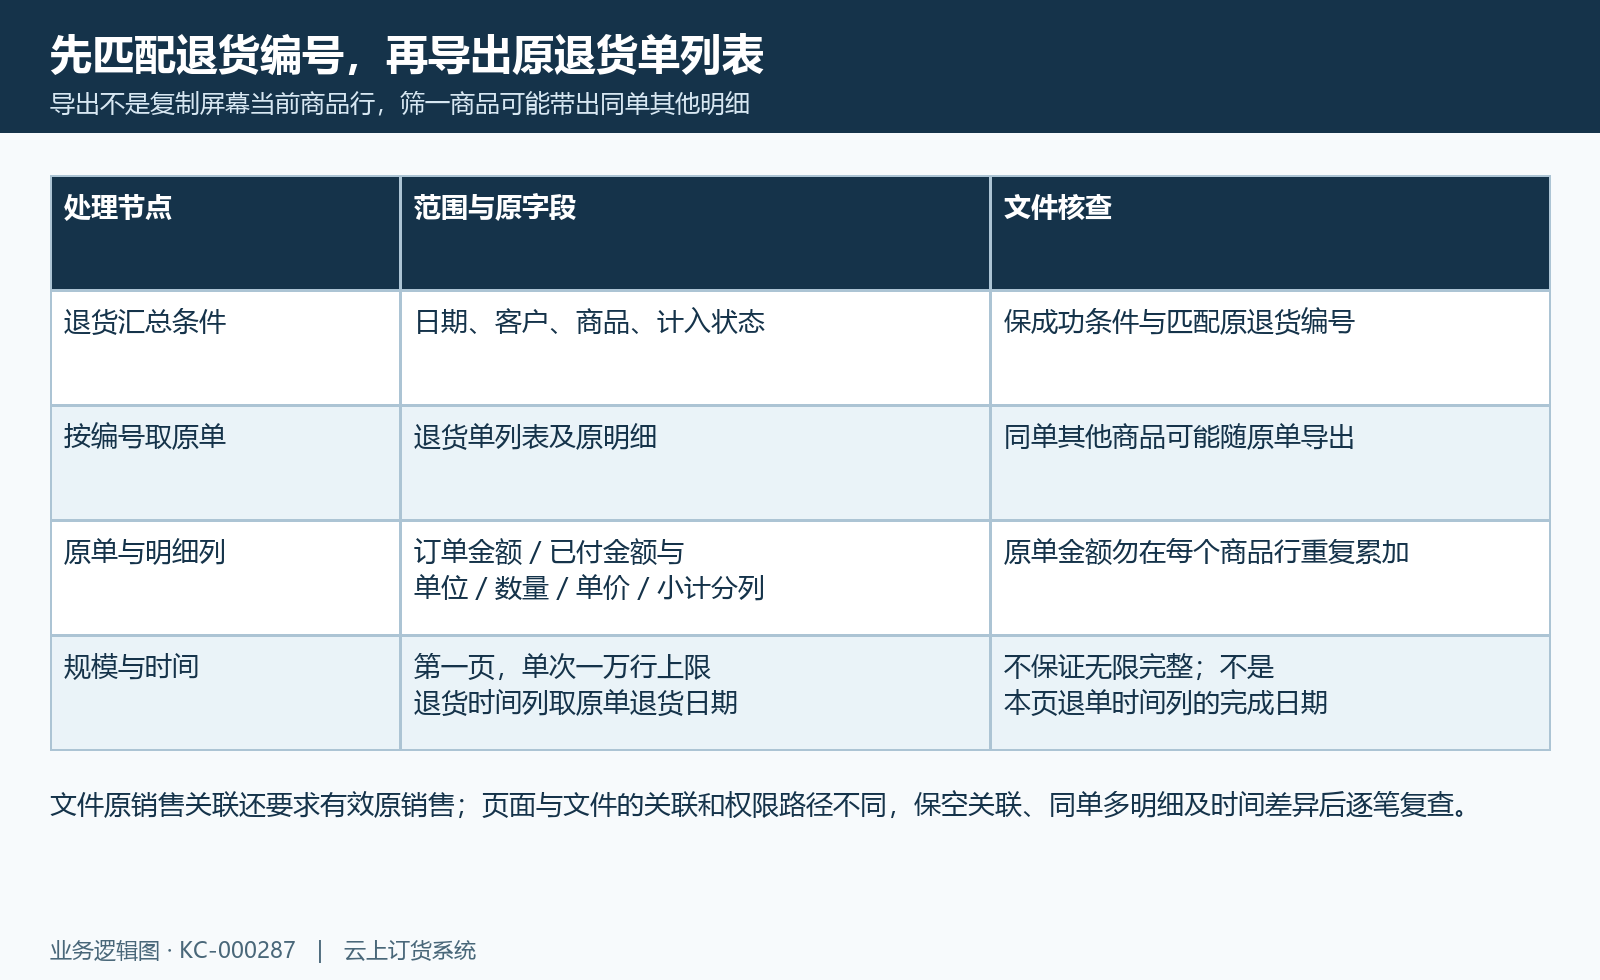
Task: Click the footer label 业务逻辑图 · KC-000287
Action: [x=173, y=950]
